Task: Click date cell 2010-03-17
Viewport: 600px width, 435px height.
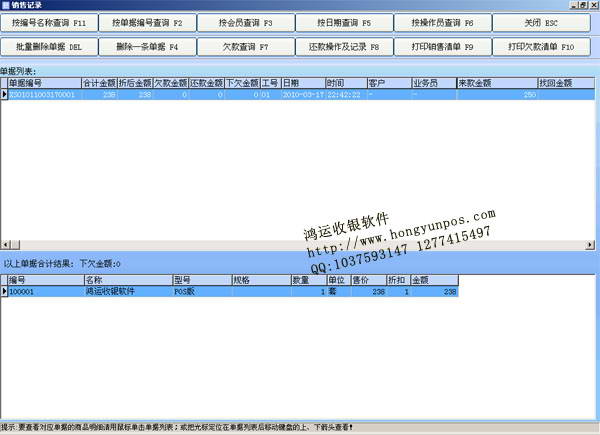Action: 303,94
